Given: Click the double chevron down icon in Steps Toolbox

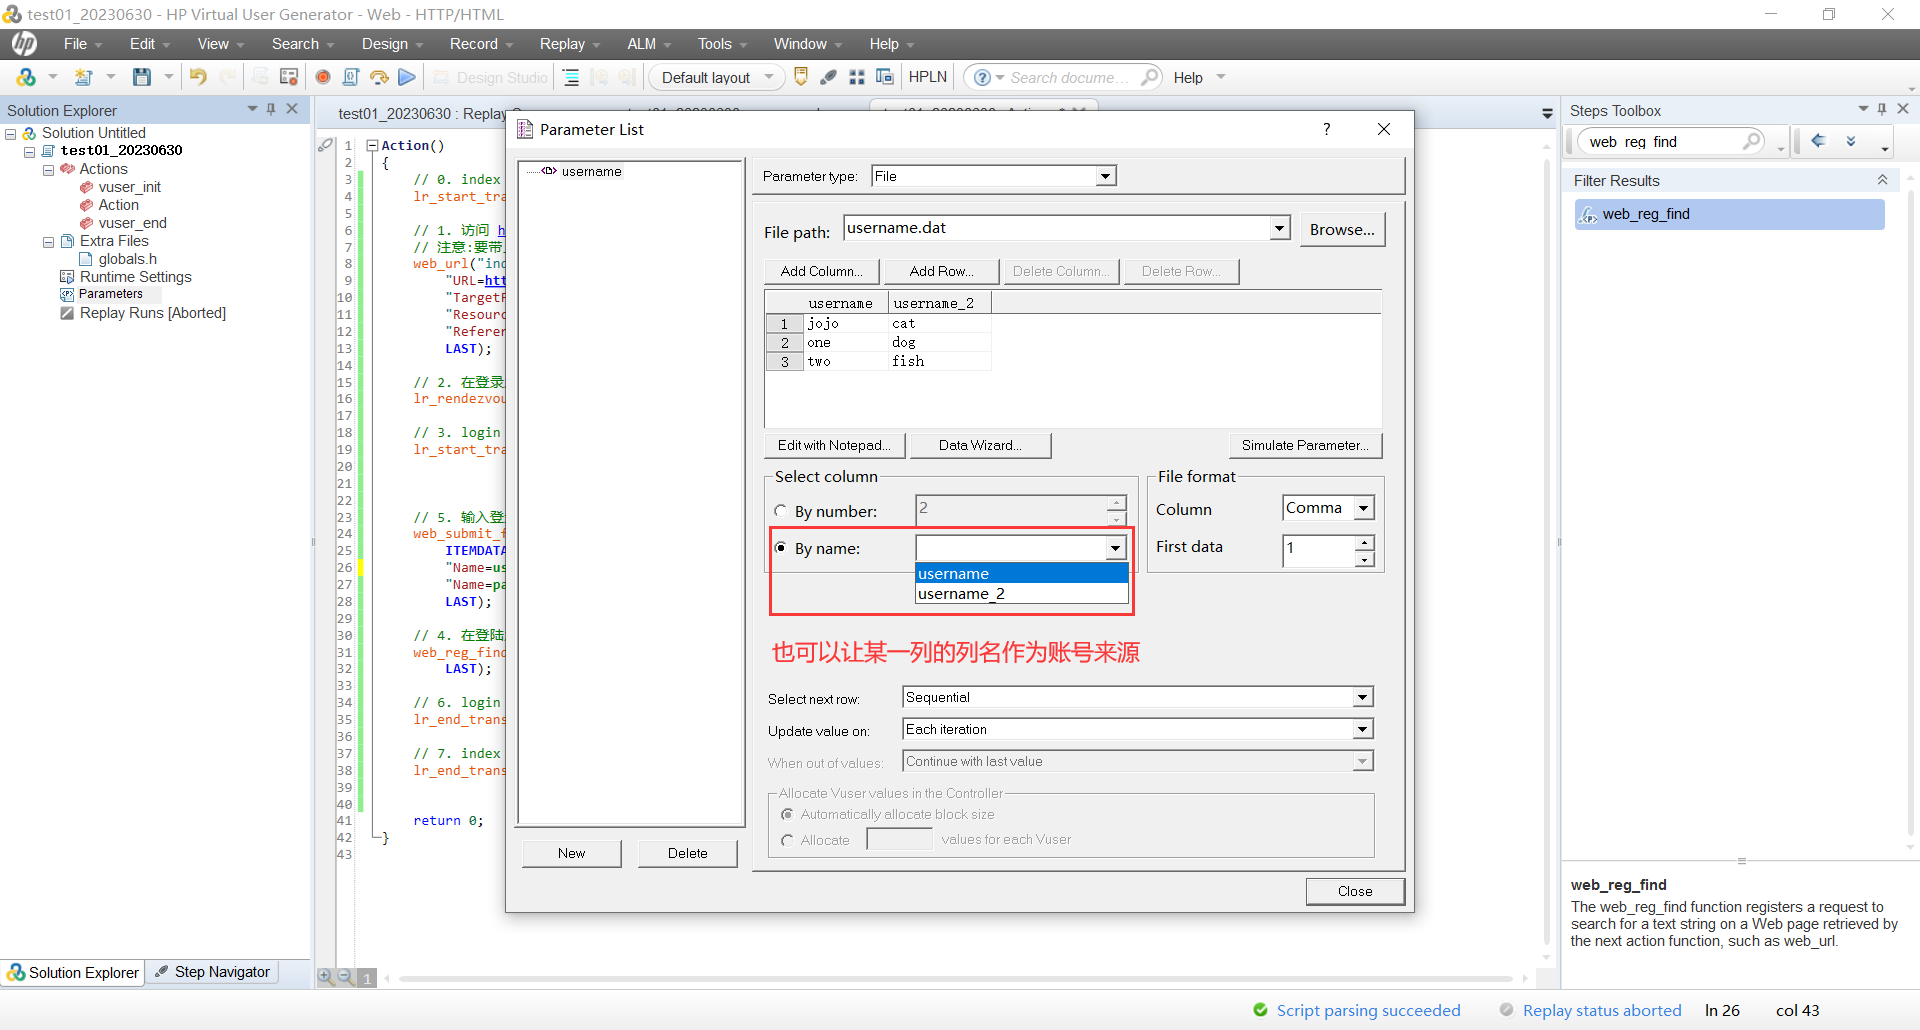Looking at the screenshot, I should [x=1851, y=141].
